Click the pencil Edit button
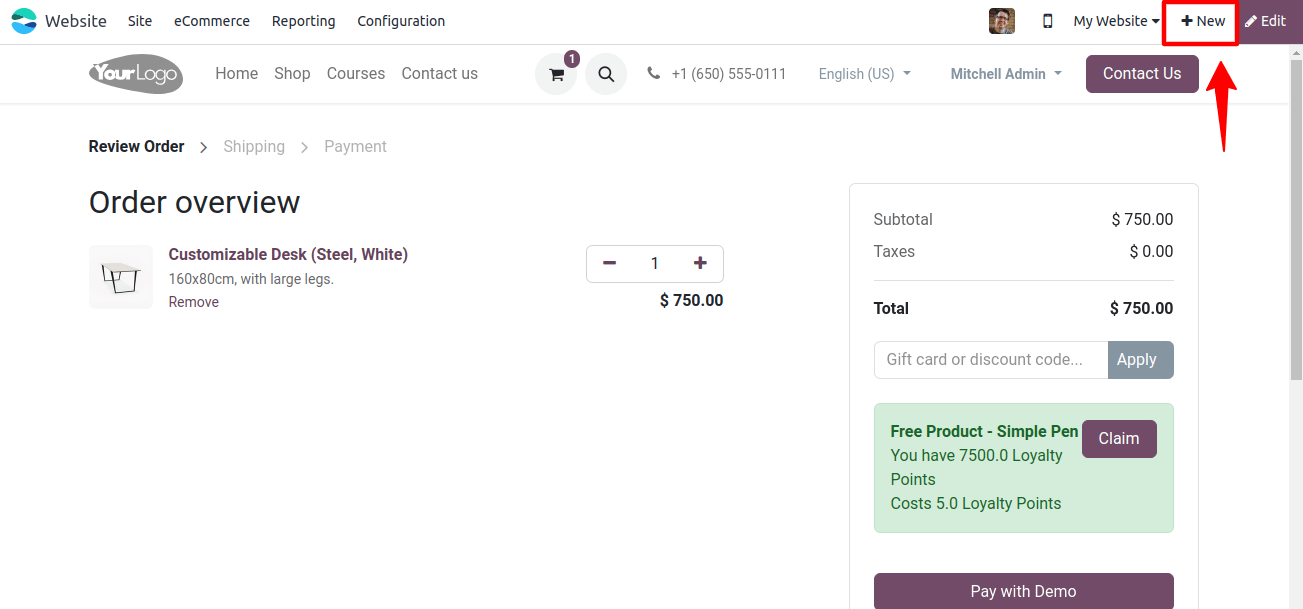 click(1265, 21)
